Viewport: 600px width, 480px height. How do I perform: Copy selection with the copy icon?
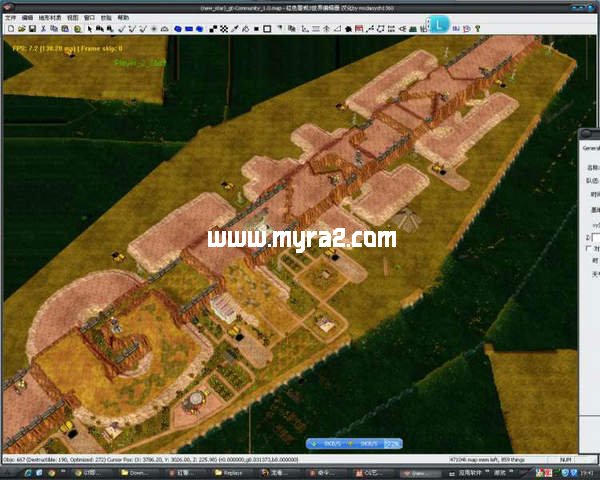[x=54, y=29]
